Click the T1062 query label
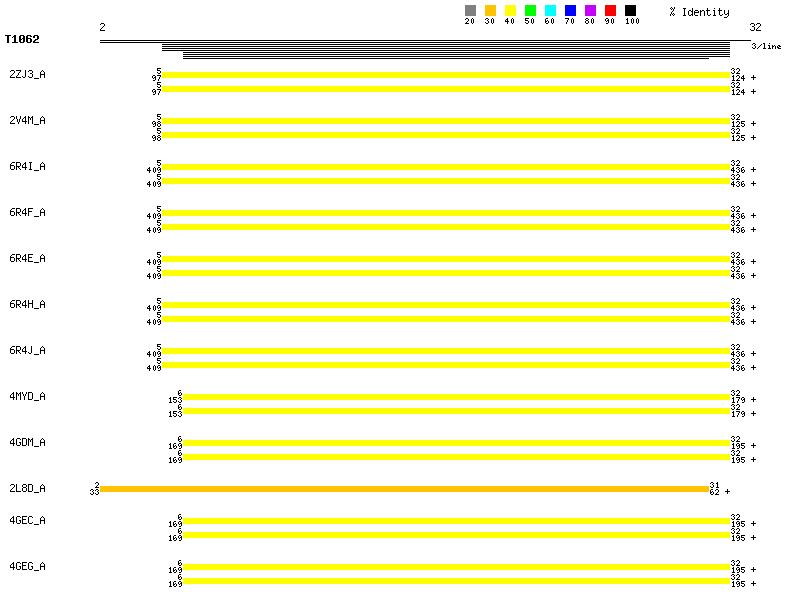800x600 pixels. tap(22, 40)
